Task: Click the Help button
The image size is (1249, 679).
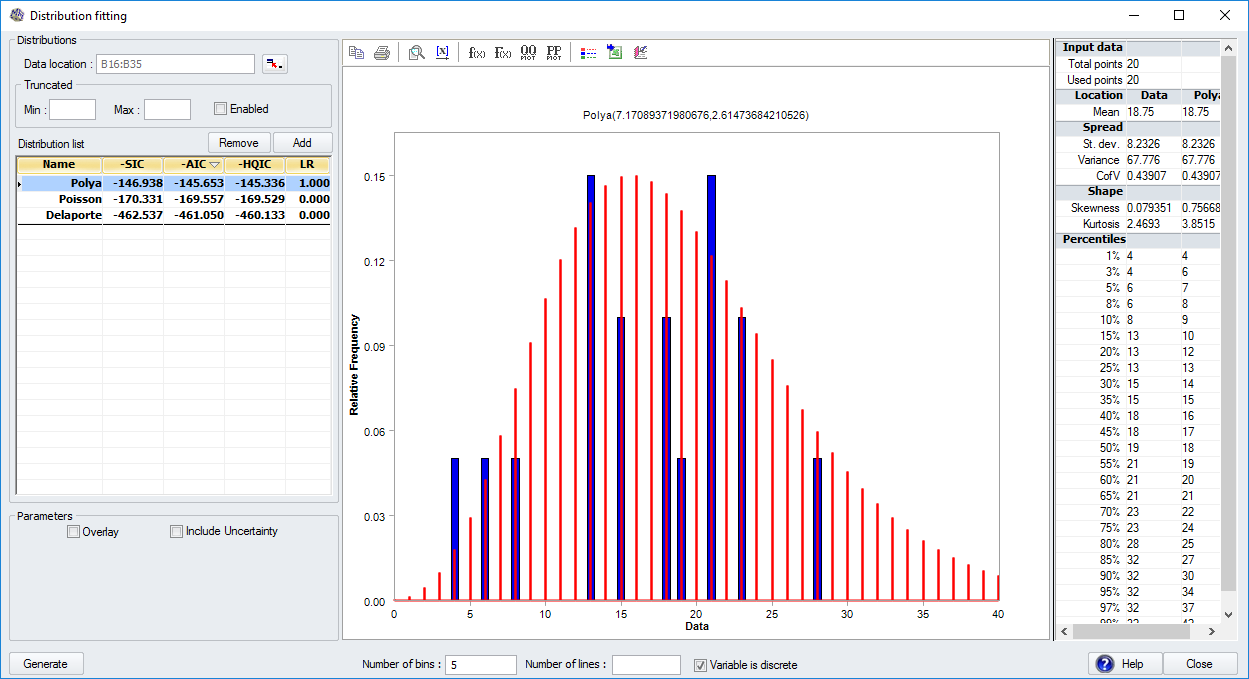Action: pos(1125,663)
